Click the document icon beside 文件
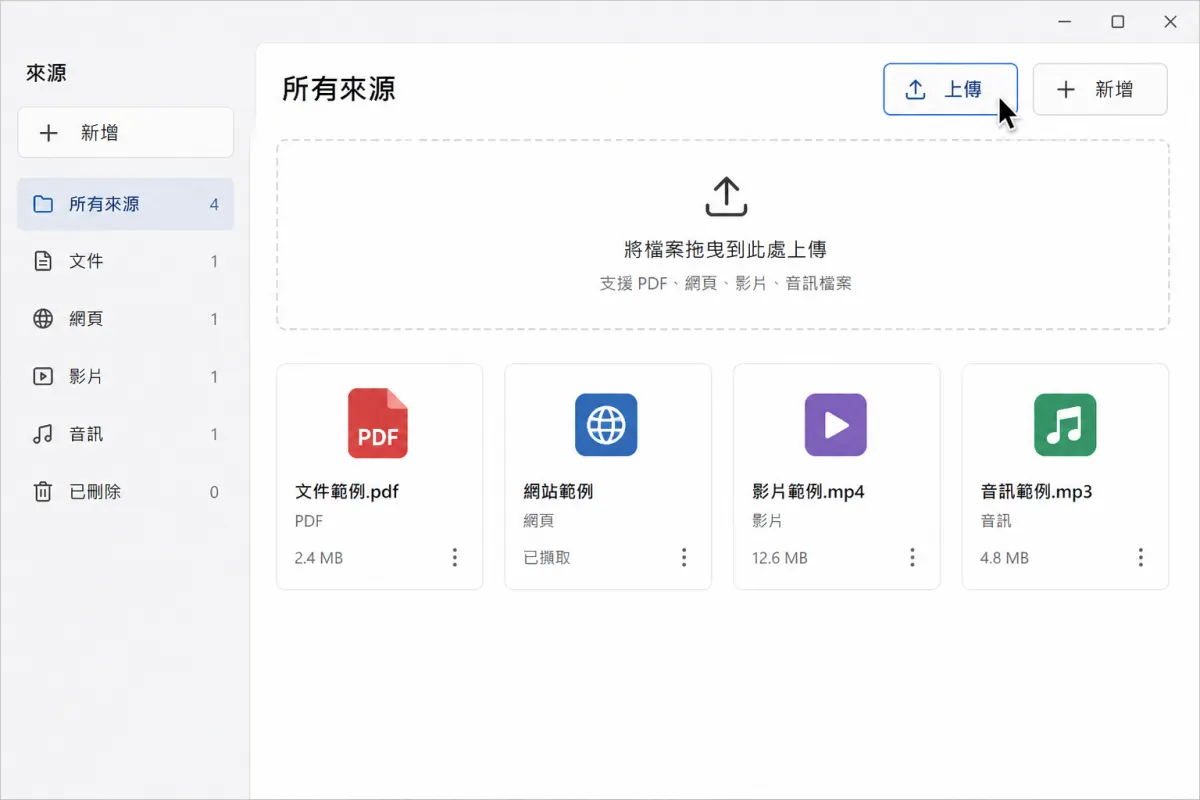Viewport: 1200px width, 800px height. tap(43, 262)
